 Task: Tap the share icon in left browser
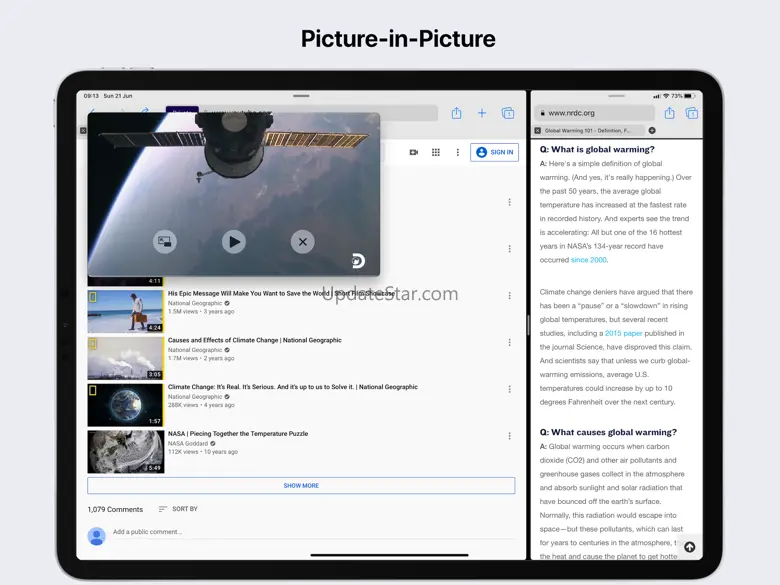click(456, 114)
